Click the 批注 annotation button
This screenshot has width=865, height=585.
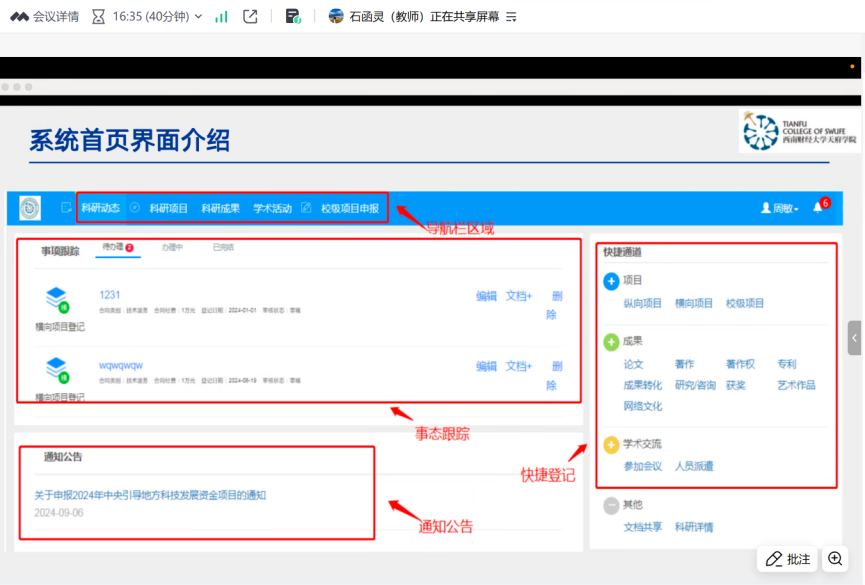[787, 559]
